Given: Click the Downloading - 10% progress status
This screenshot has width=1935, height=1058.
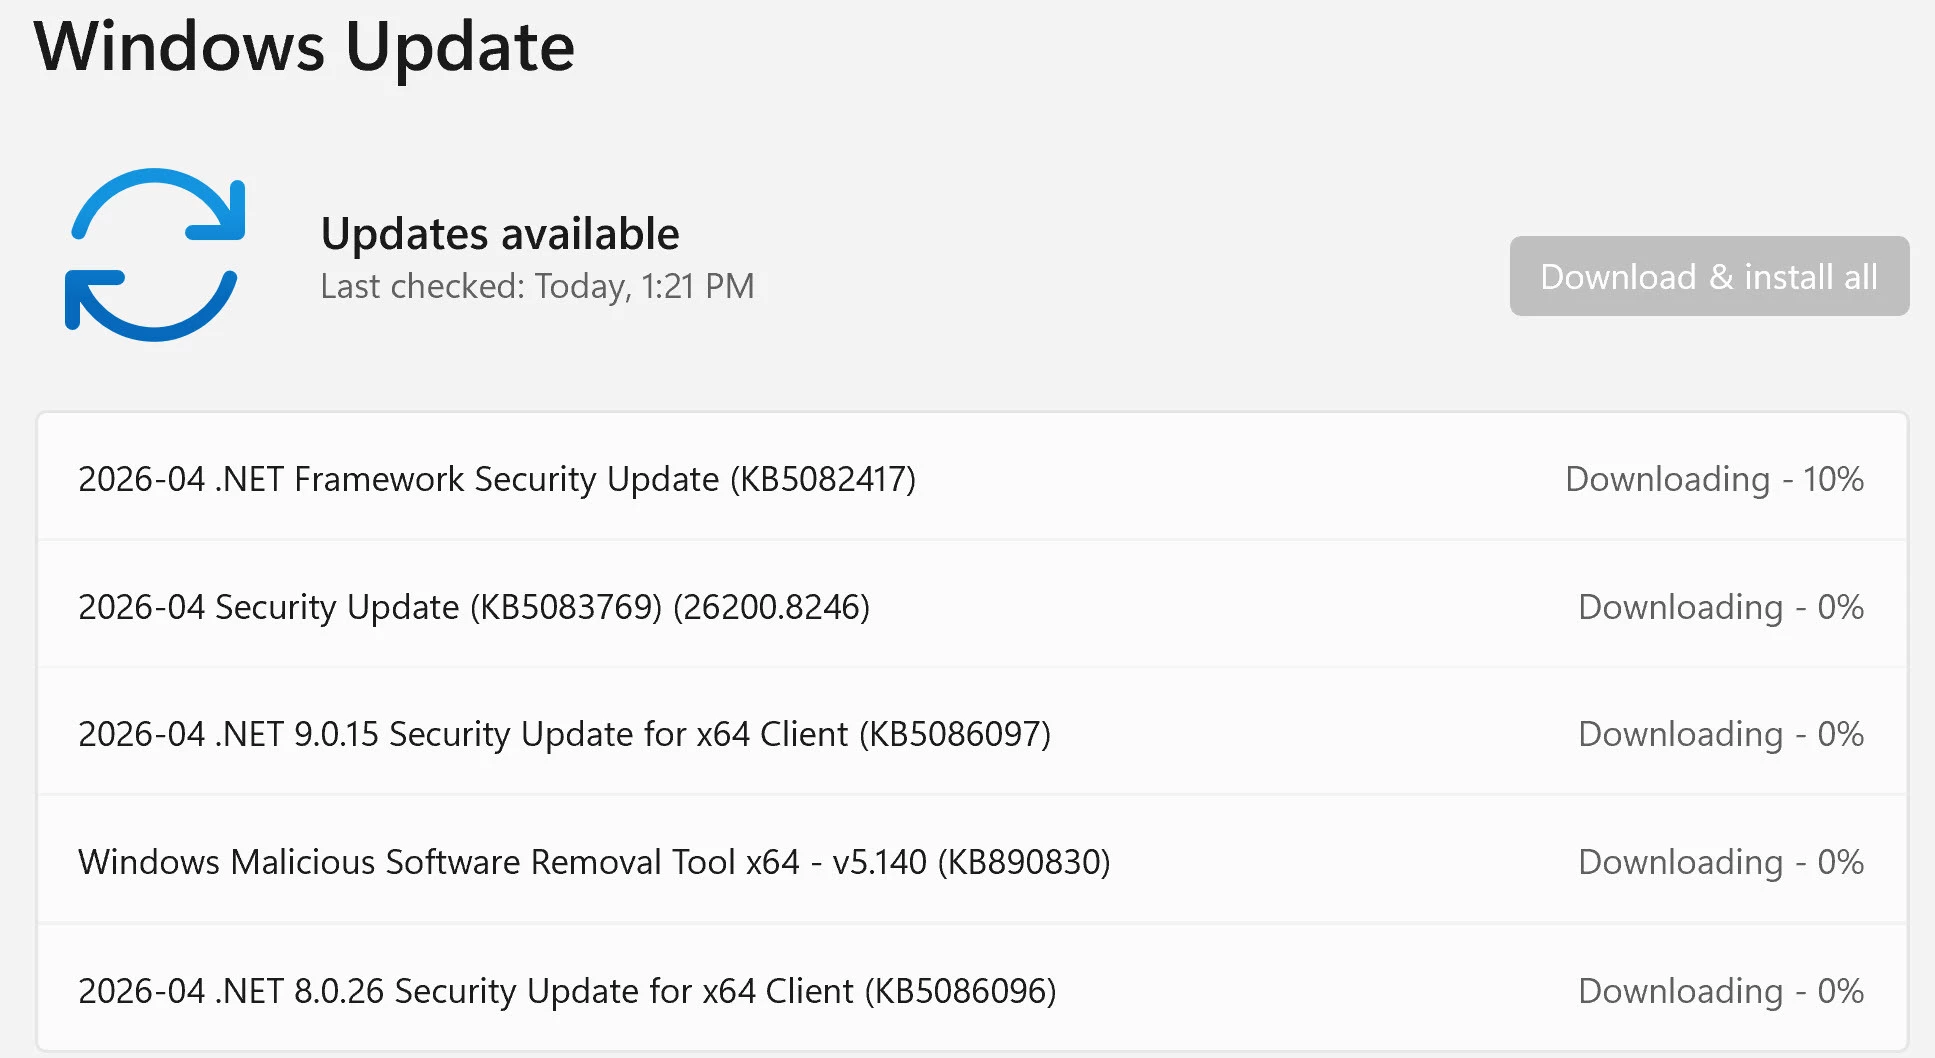Looking at the screenshot, I should click(x=1714, y=479).
